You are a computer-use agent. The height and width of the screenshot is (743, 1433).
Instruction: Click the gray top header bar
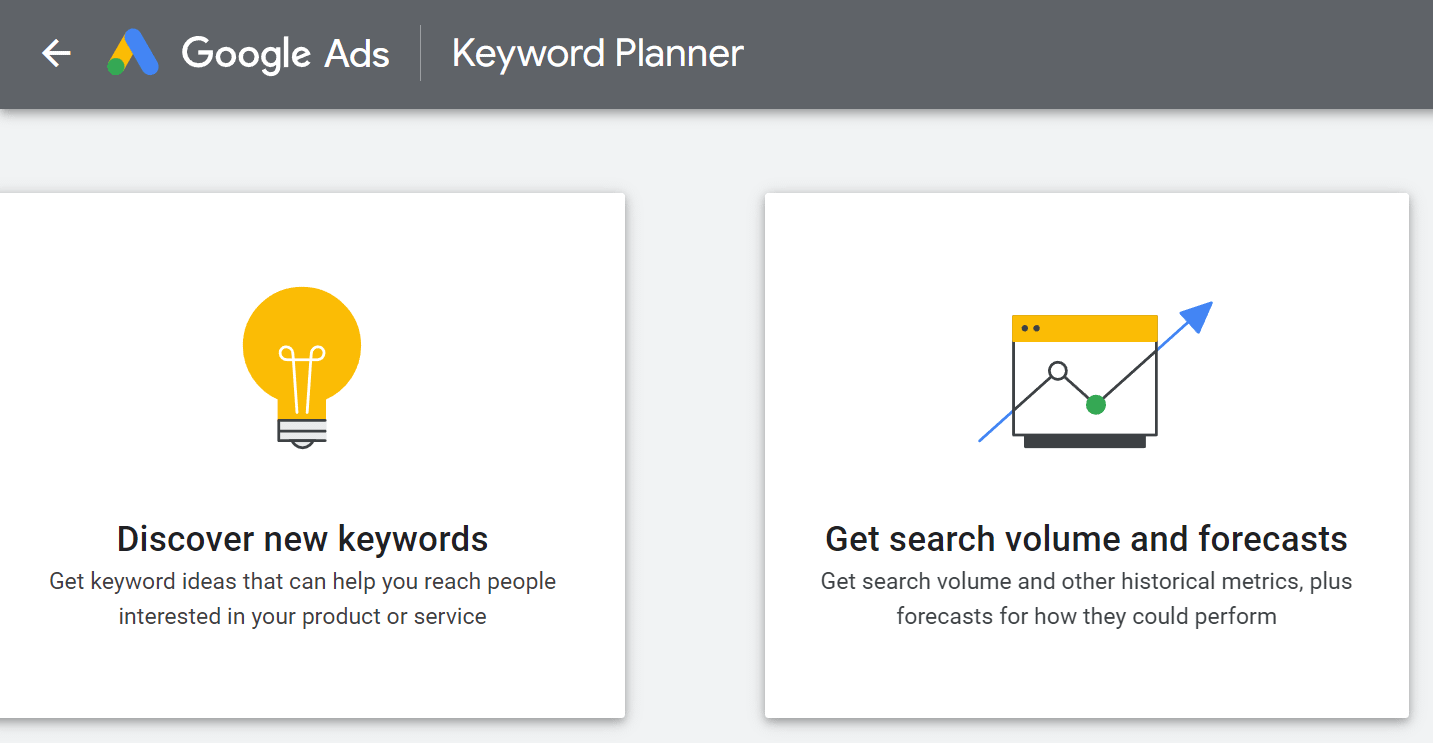tap(900, 54)
